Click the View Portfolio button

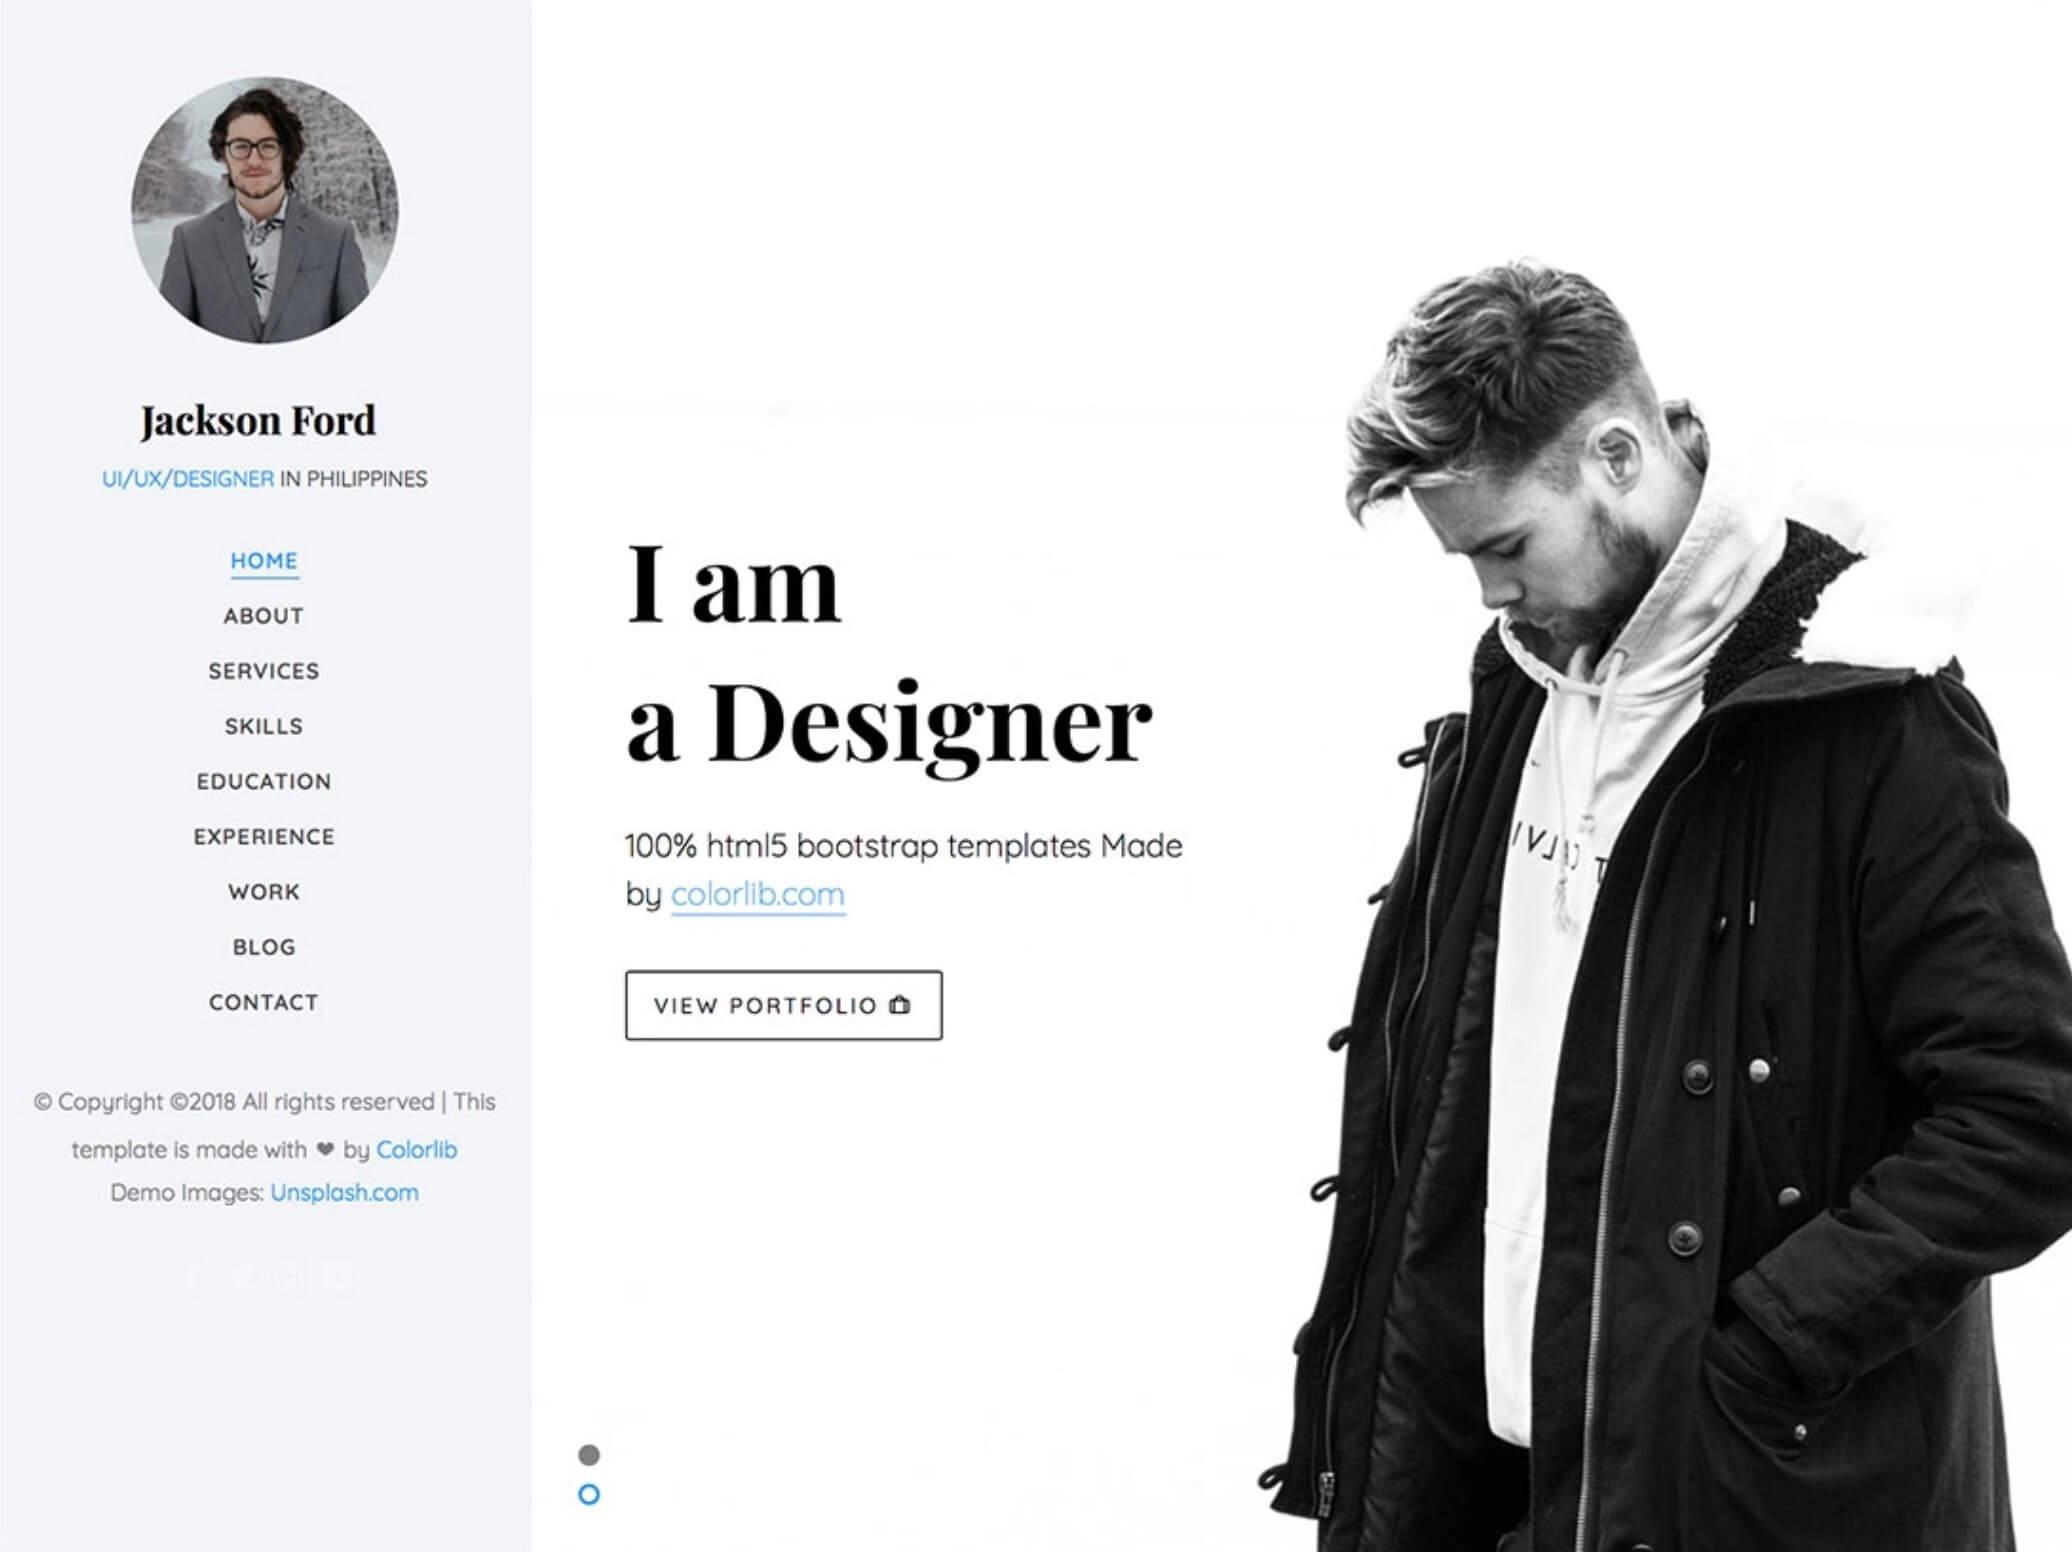(784, 1005)
